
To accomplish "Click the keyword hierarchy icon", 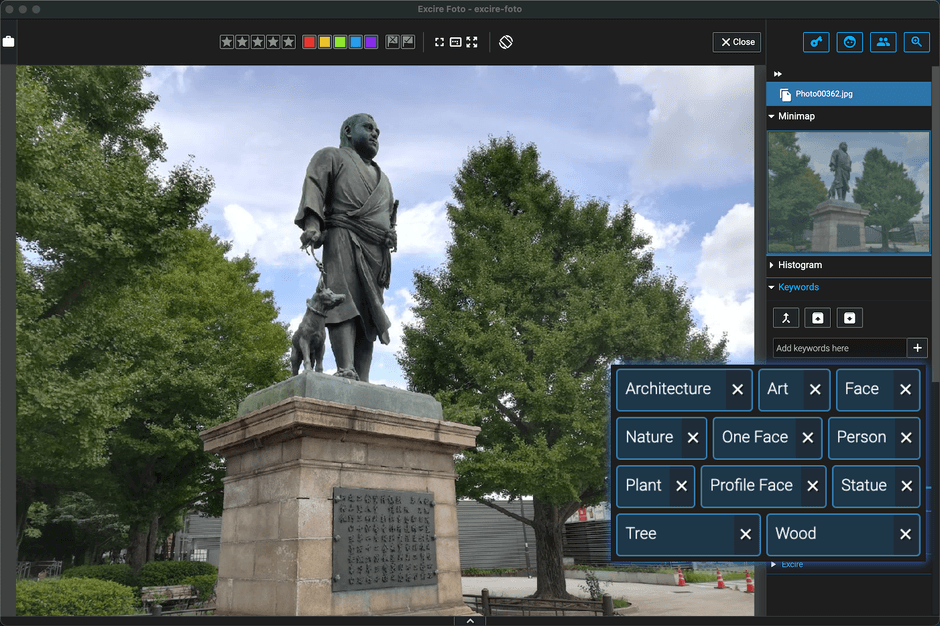I will pyautogui.click(x=786, y=318).
